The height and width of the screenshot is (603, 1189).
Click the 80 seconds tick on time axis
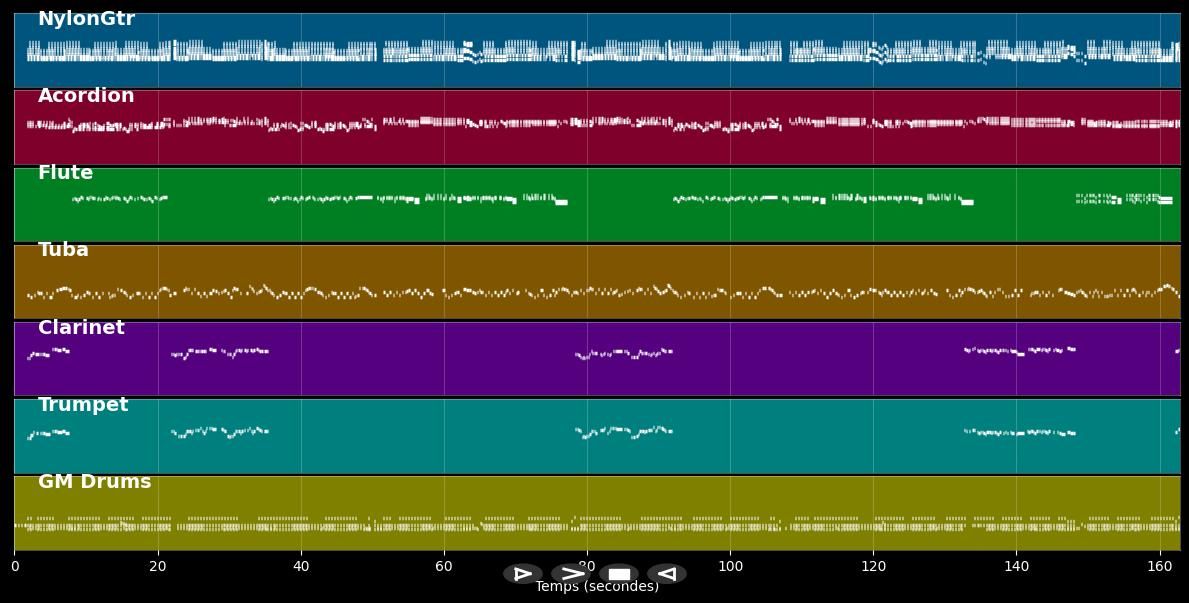pos(587,566)
